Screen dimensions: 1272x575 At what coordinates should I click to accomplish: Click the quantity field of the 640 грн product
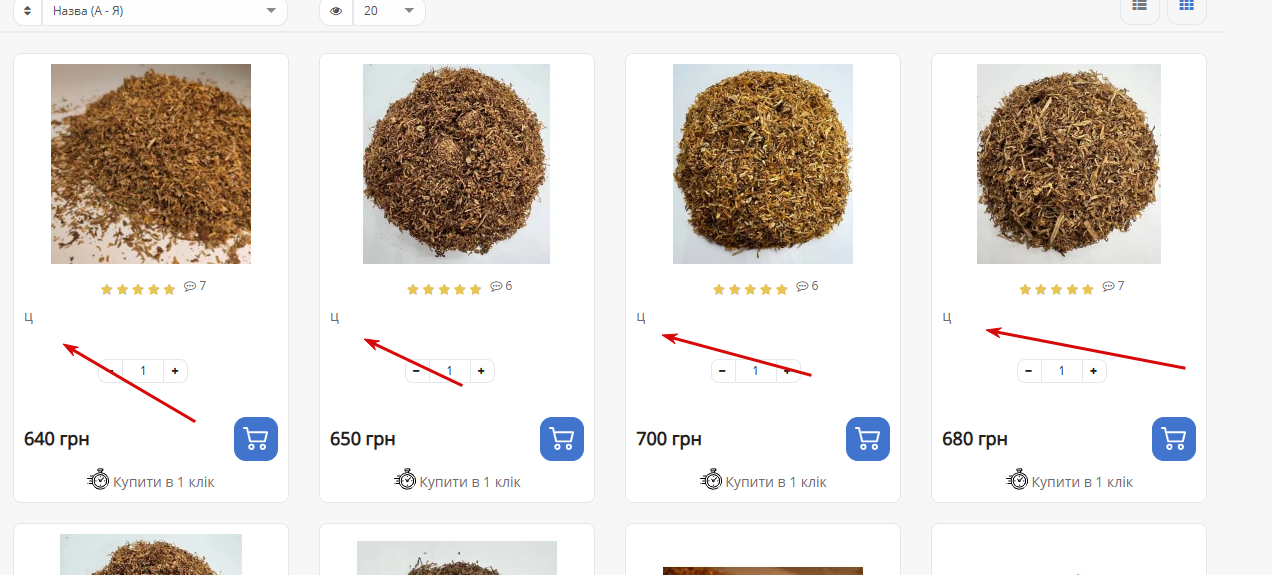pos(143,371)
